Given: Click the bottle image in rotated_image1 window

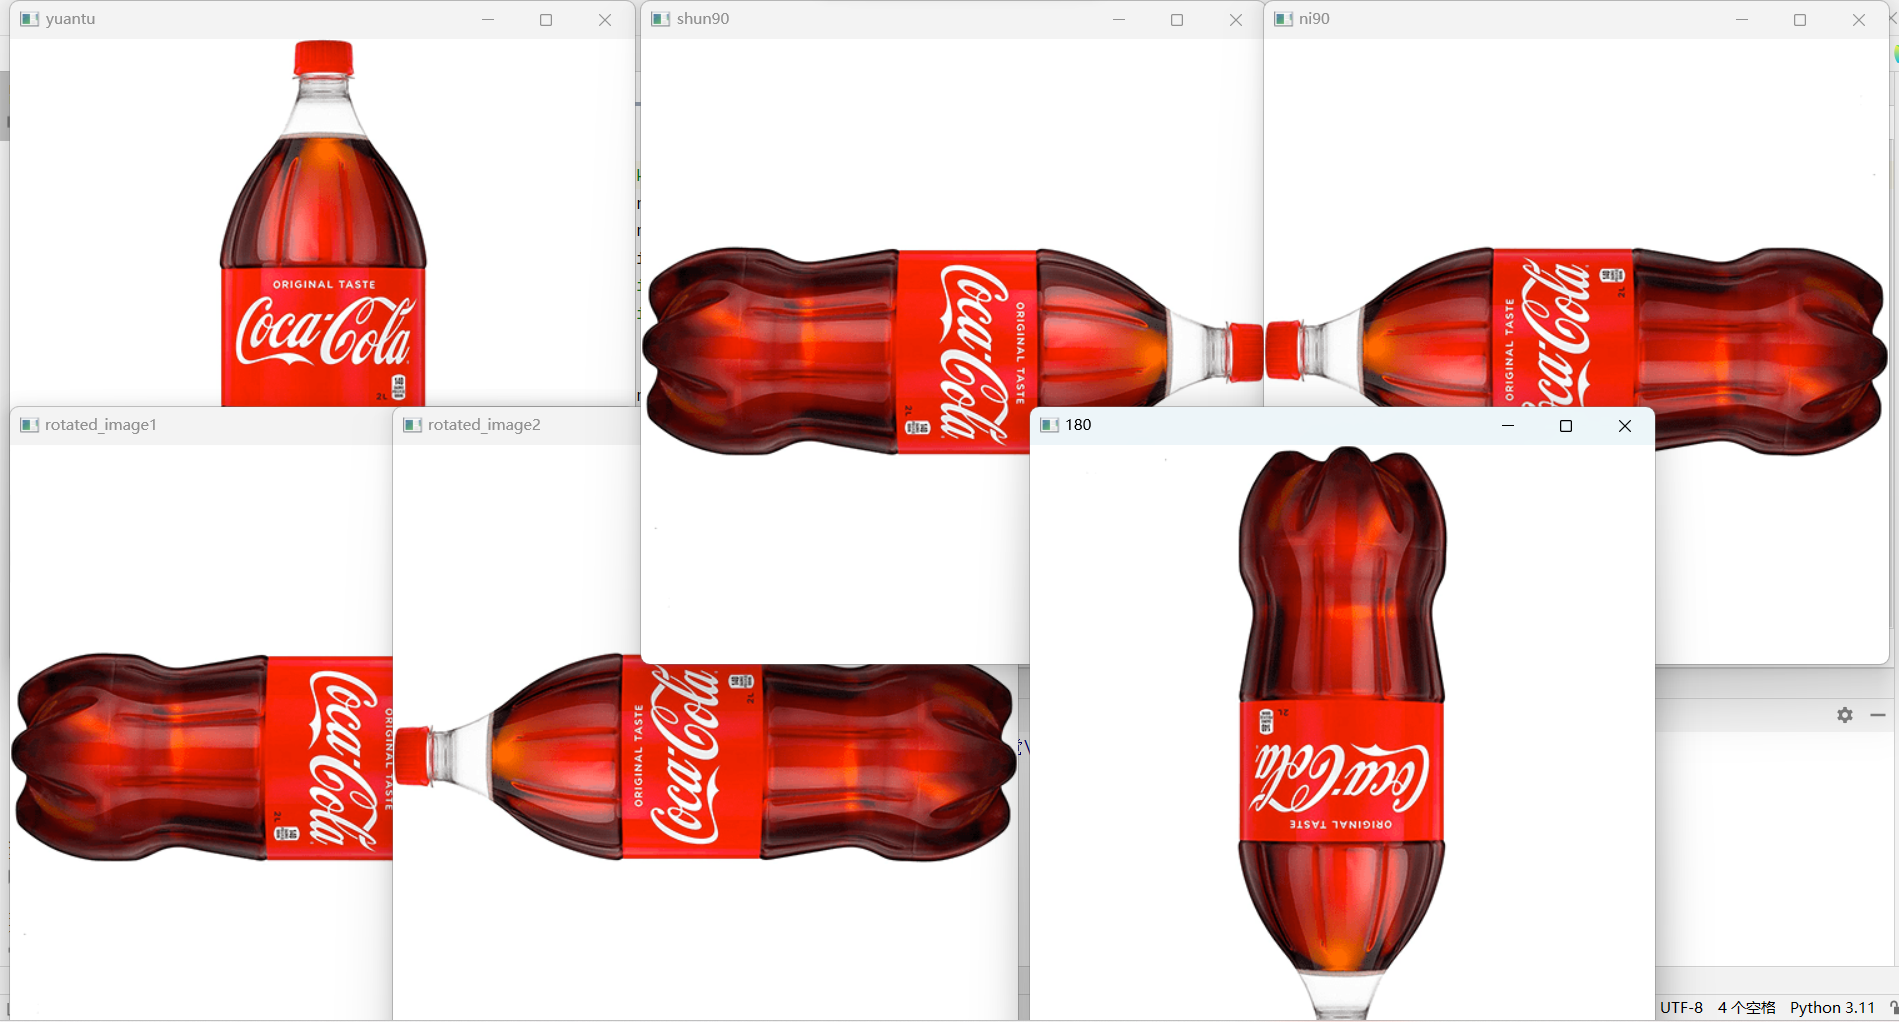Looking at the screenshot, I should [202, 757].
